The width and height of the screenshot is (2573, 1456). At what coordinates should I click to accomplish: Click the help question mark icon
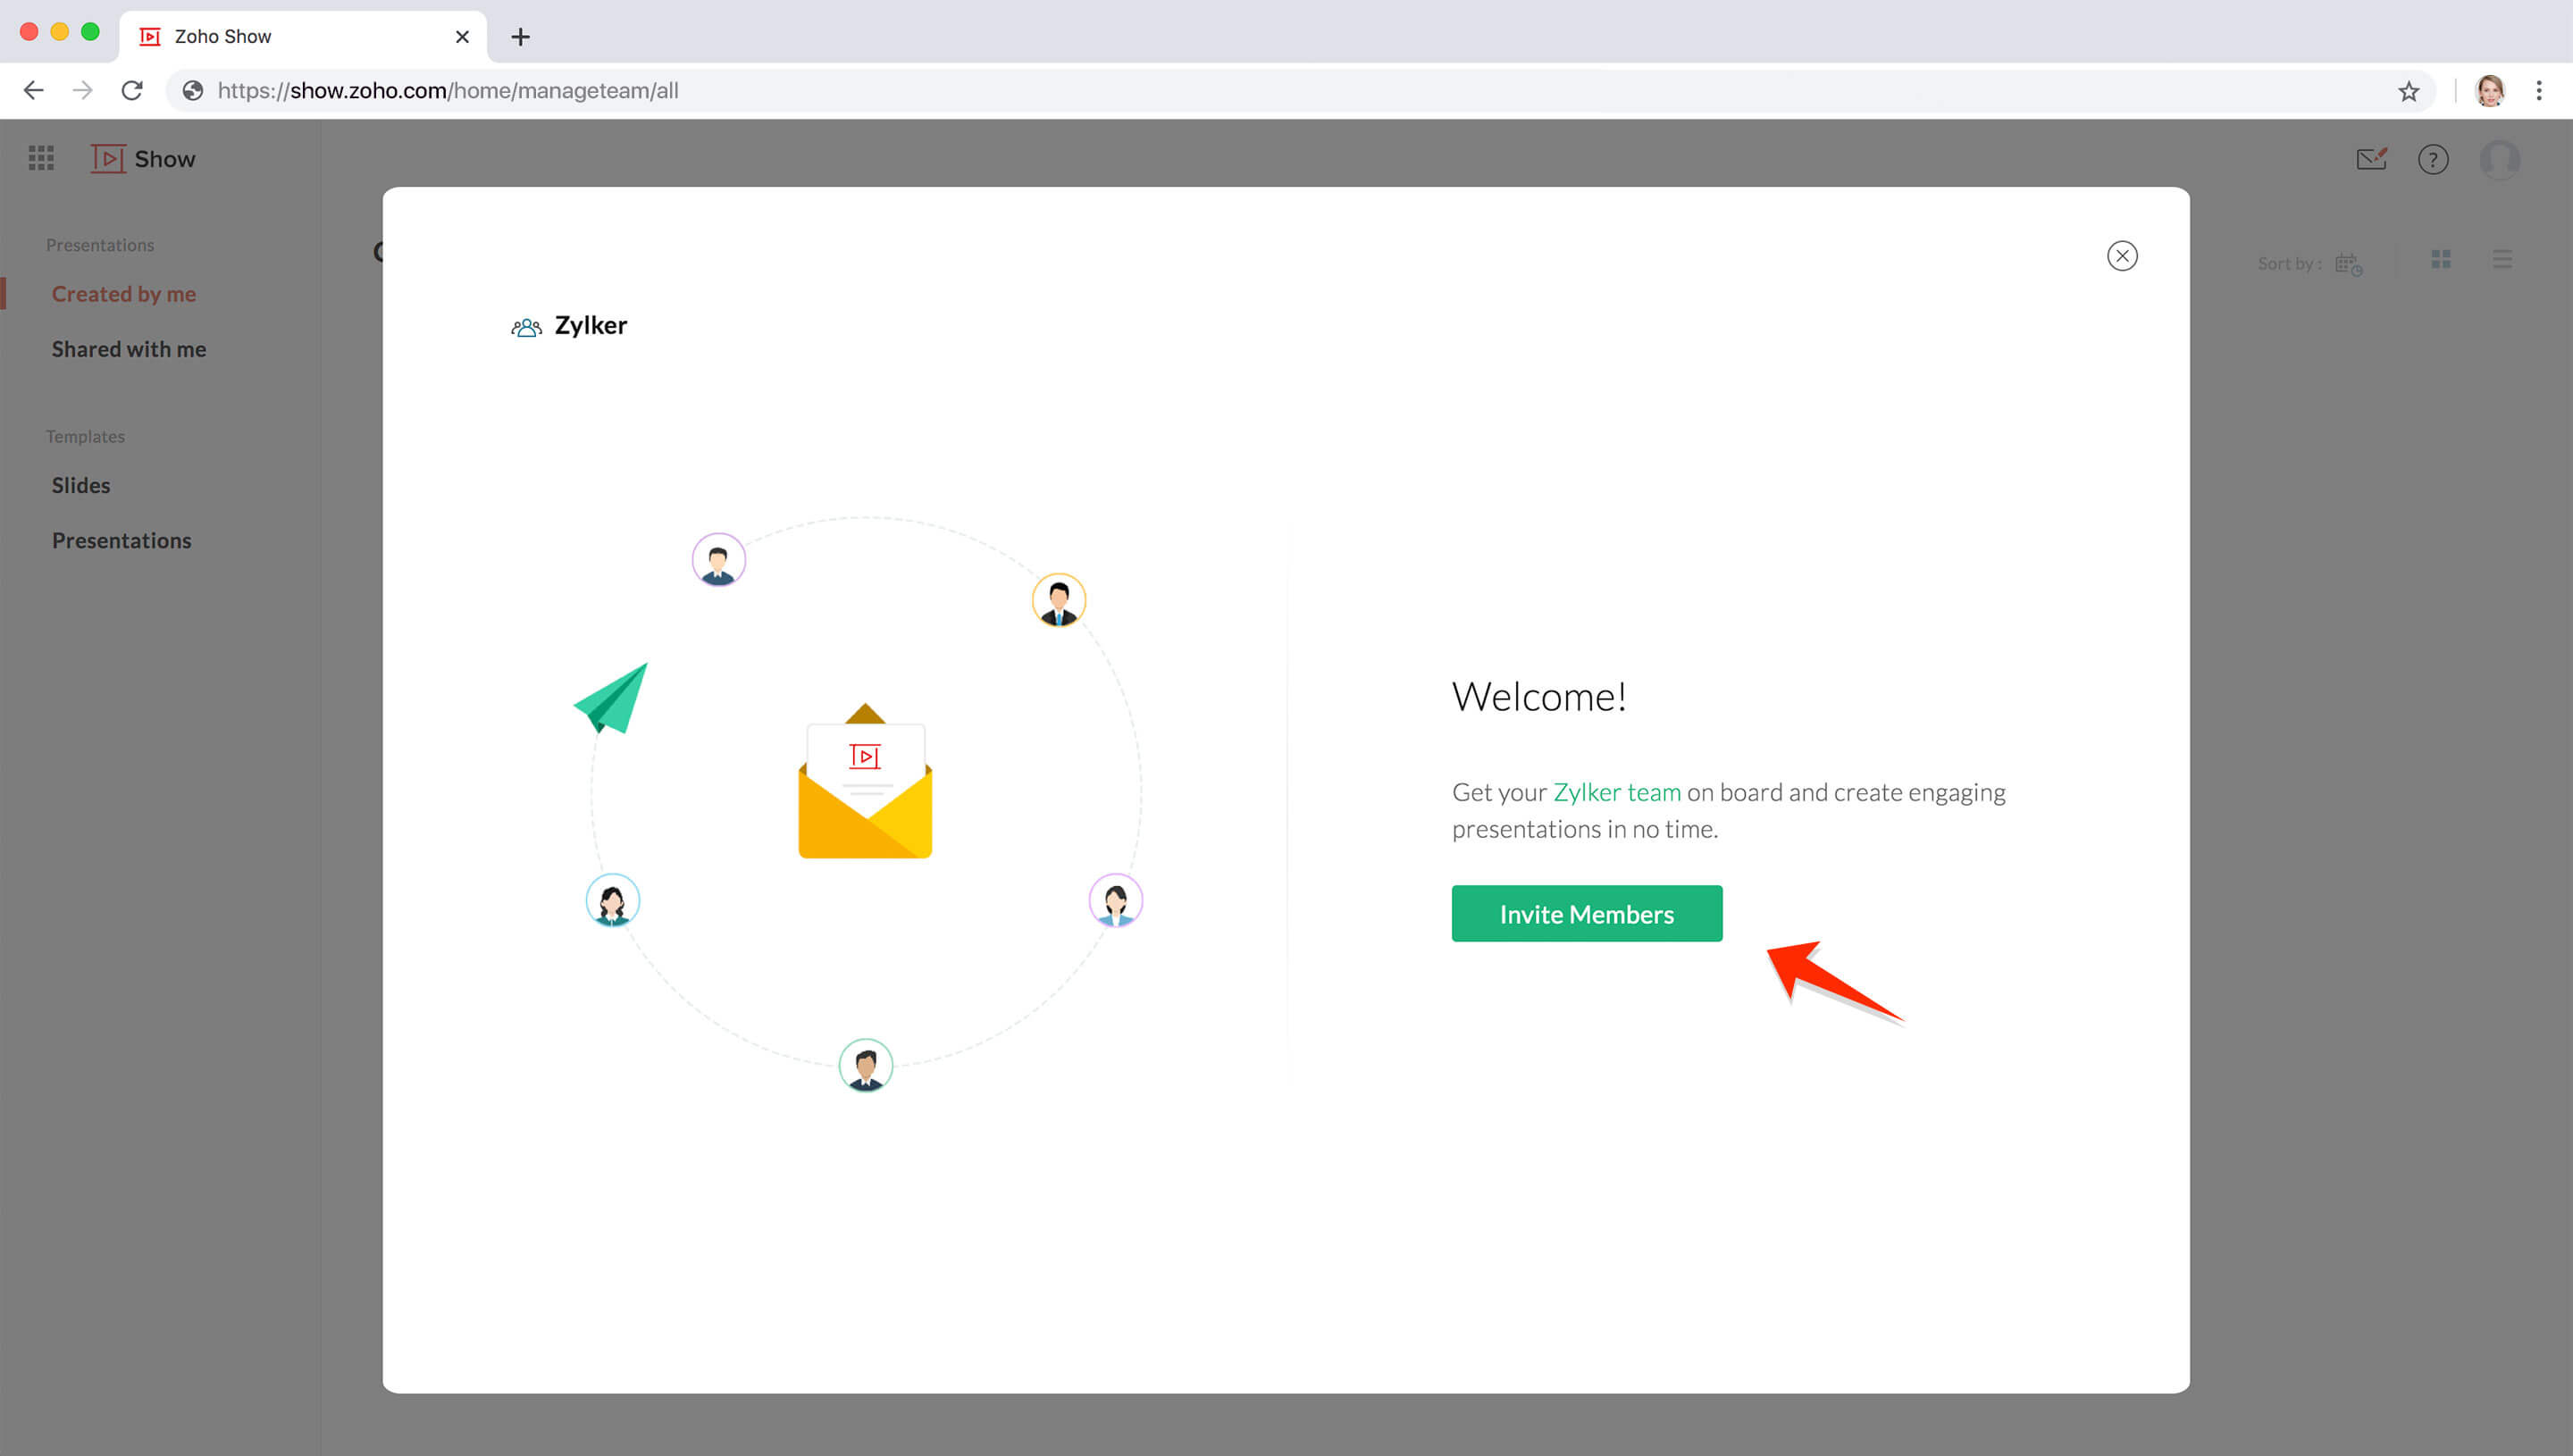[2434, 159]
